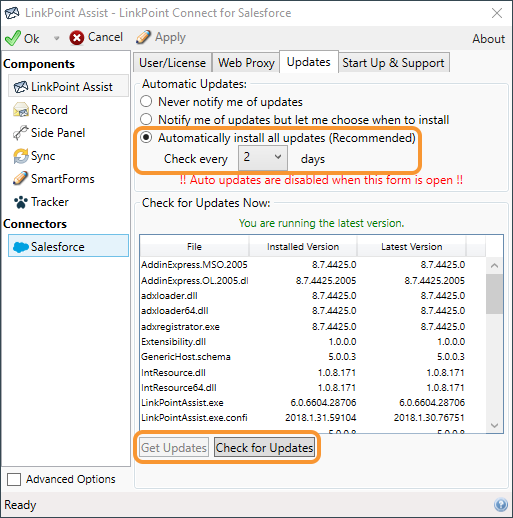Click the latest version 2018.1.30.76751 cell
The height and width of the screenshot is (518, 513).
[429, 418]
